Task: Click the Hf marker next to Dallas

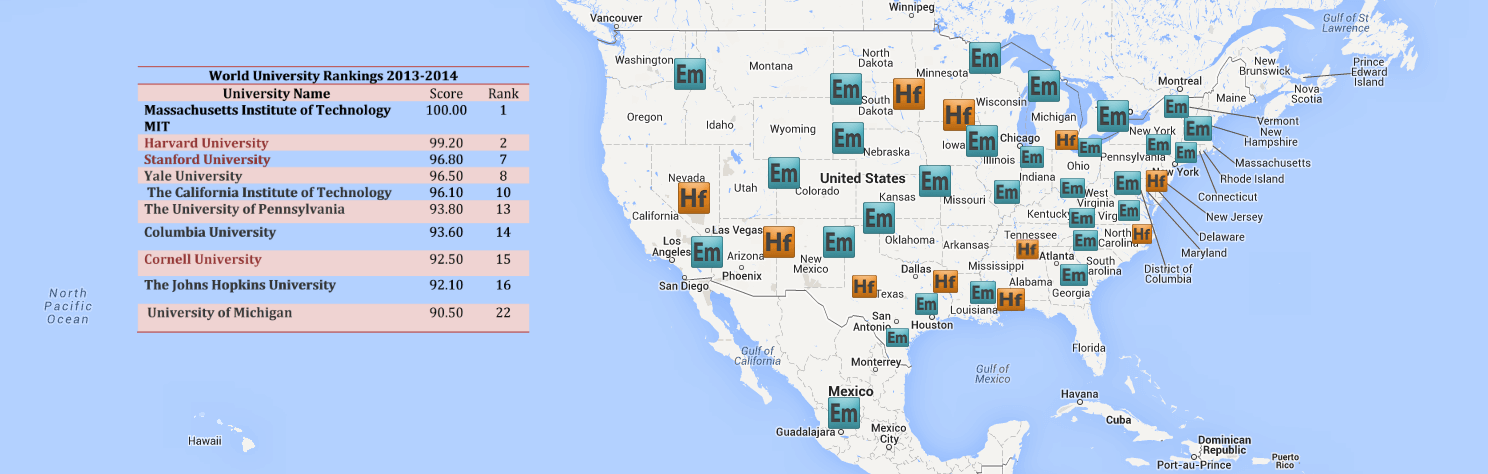Action: tap(945, 281)
